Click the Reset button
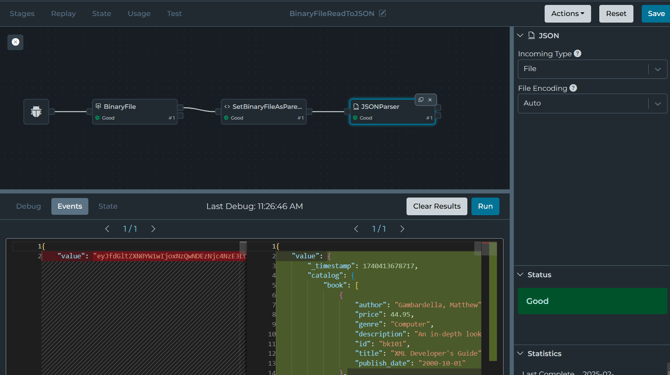Screen dimensions: 670x375 coord(616,14)
